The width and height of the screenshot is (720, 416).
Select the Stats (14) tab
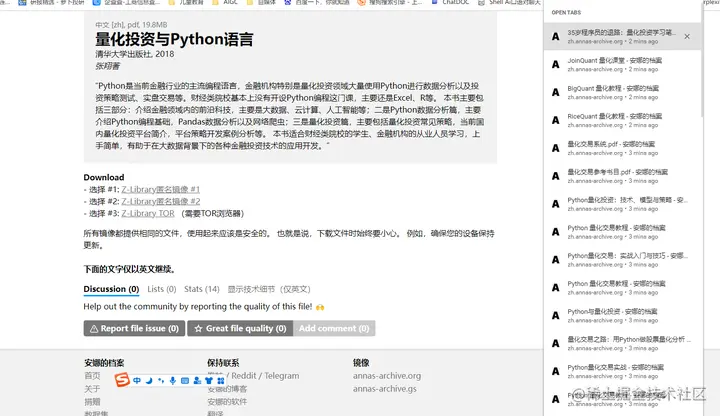pyautogui.click(x=202, y=289)
